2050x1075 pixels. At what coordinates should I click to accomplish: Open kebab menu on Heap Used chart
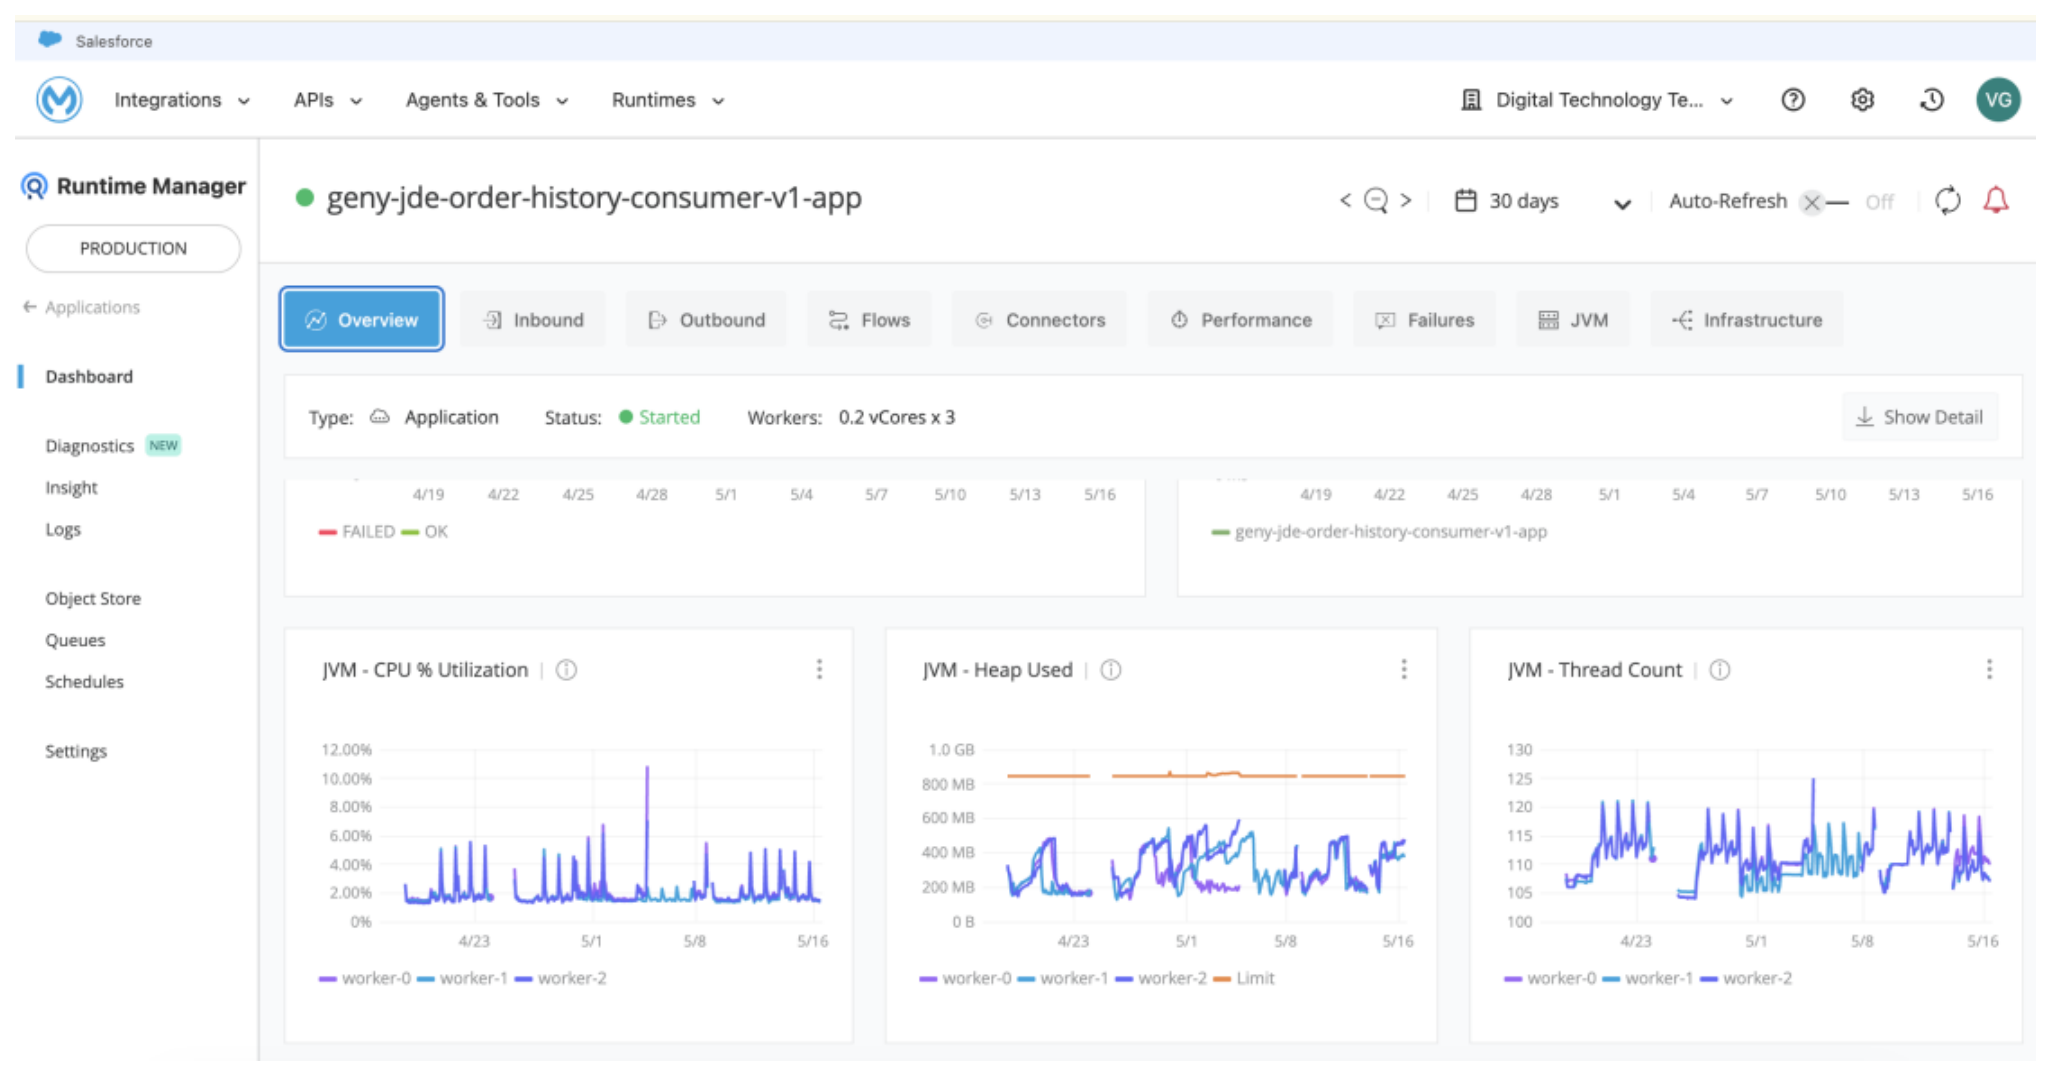pyautogui.click(x=1404, y=669)
